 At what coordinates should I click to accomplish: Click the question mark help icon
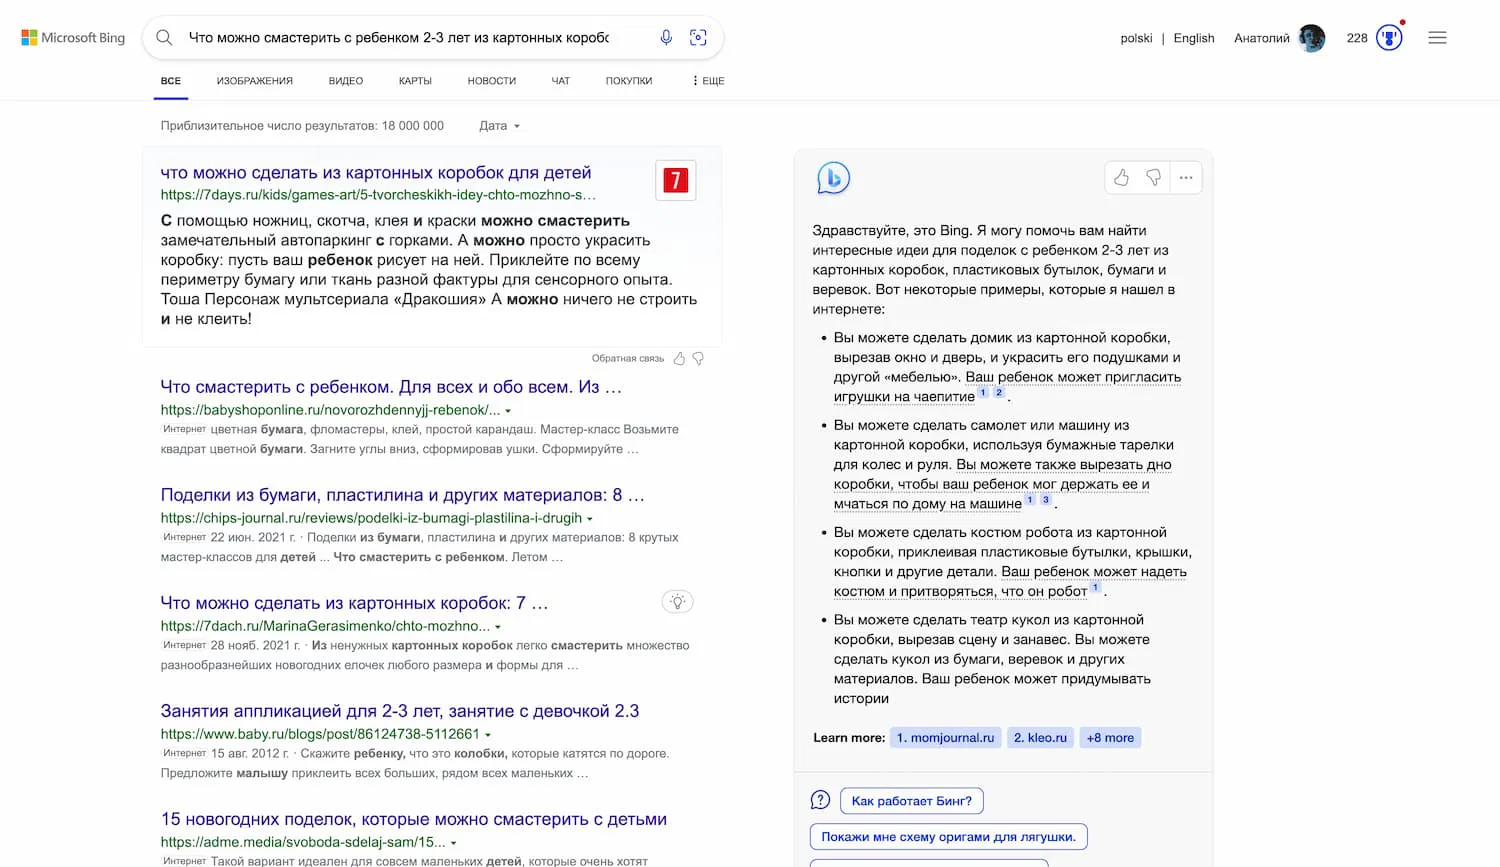[x=820, y=800]
